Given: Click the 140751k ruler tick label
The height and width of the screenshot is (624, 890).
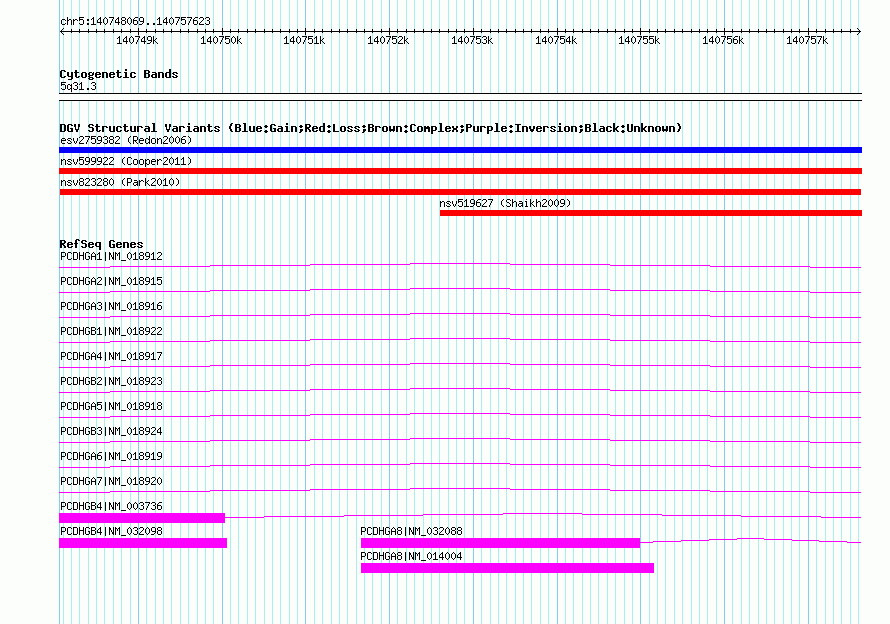Looking at the screenshot, I should [305, 40].
